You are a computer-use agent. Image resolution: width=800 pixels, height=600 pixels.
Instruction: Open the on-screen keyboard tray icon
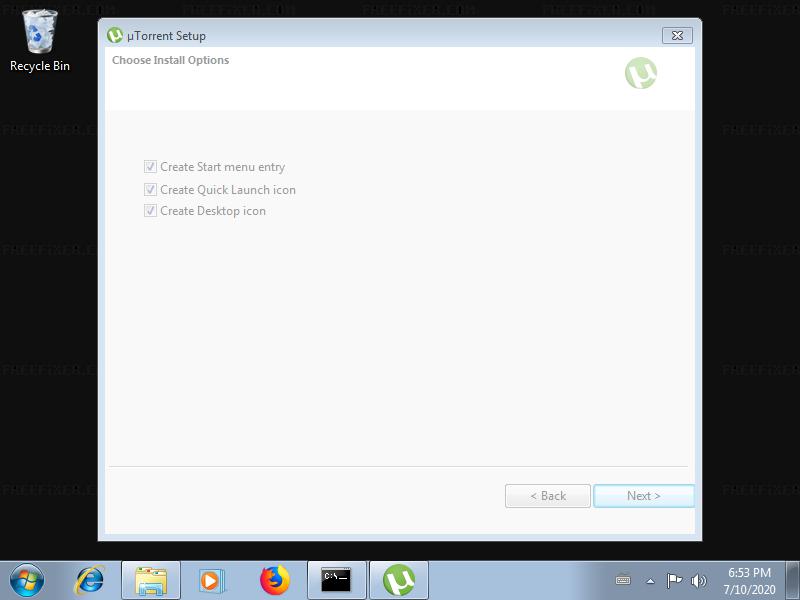tap(623, 580)
